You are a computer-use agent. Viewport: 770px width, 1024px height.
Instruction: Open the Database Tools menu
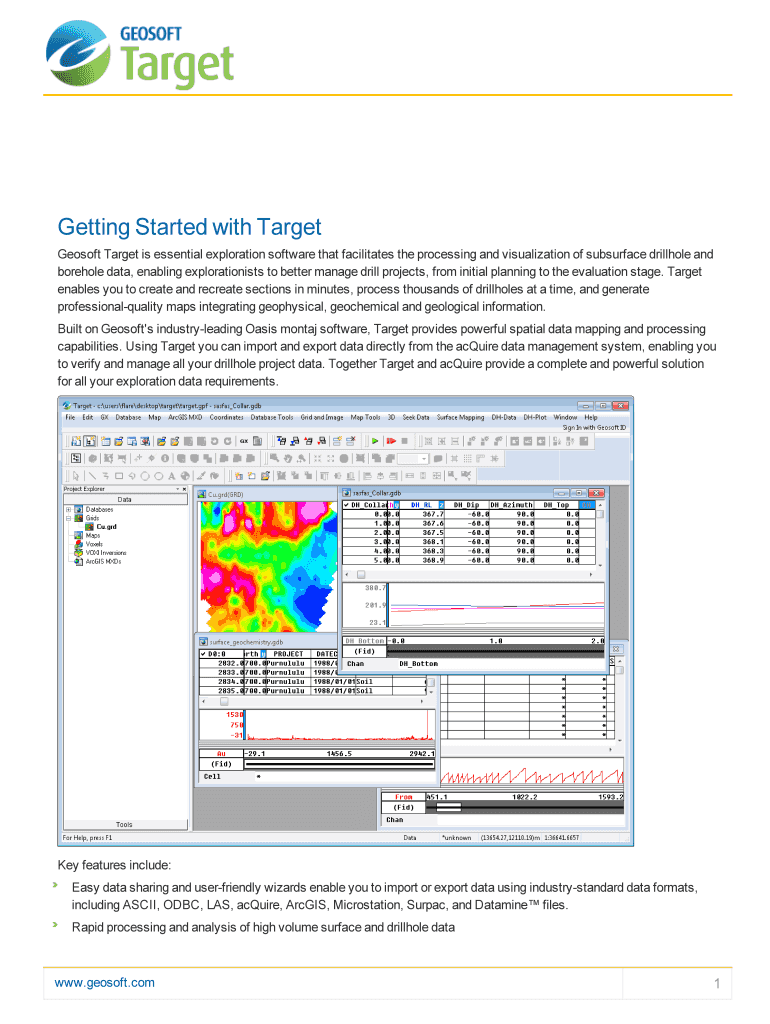pyautogui.click(x=272, y=417)
